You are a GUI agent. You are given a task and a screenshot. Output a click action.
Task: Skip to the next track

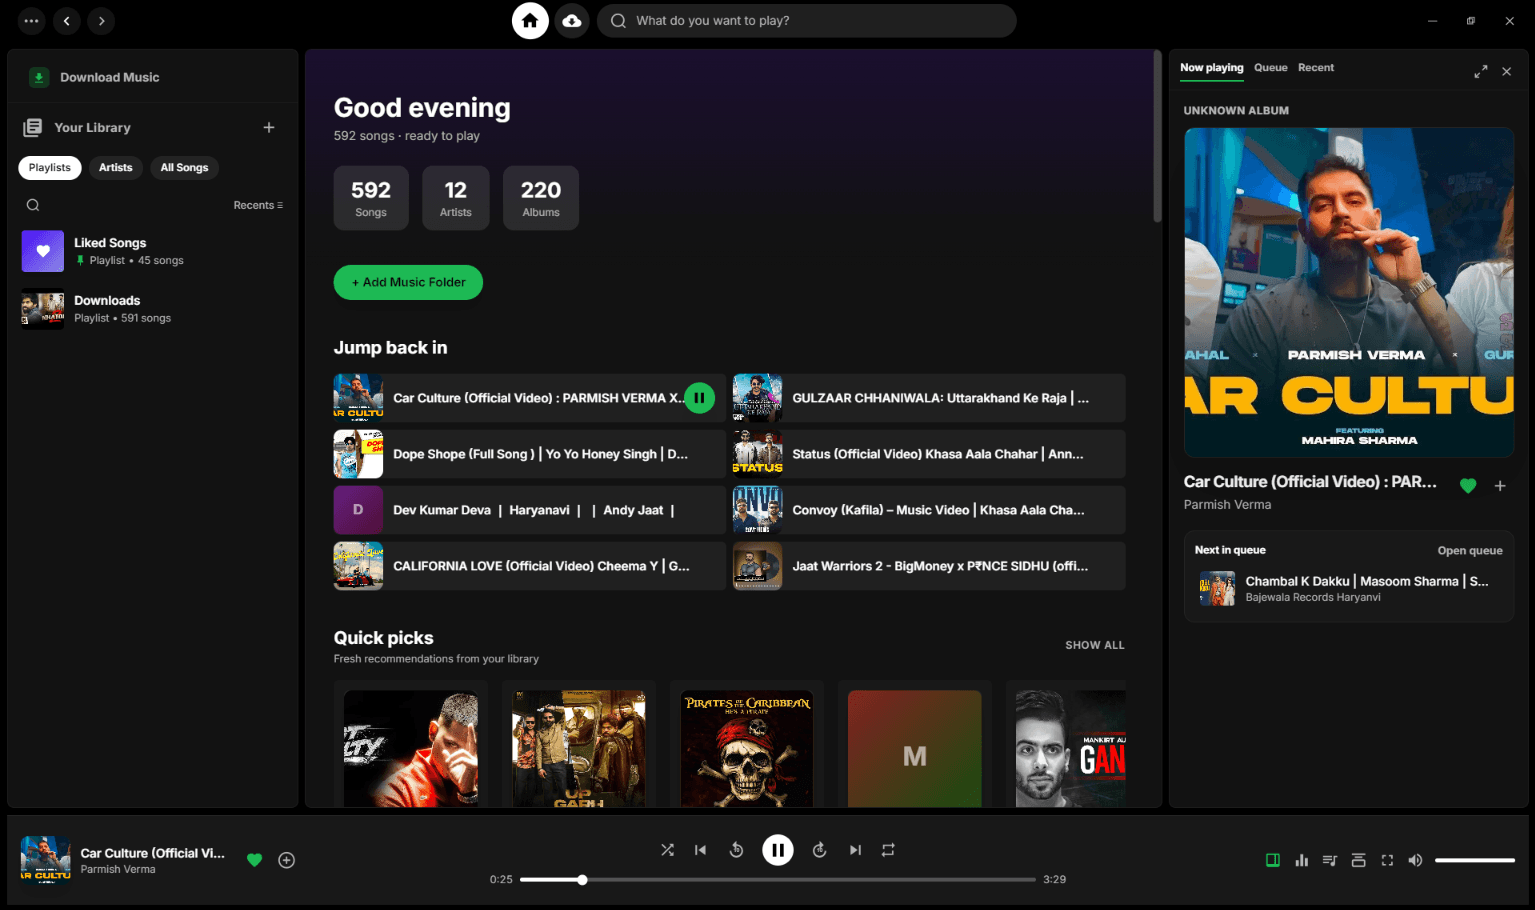point(855,850)
